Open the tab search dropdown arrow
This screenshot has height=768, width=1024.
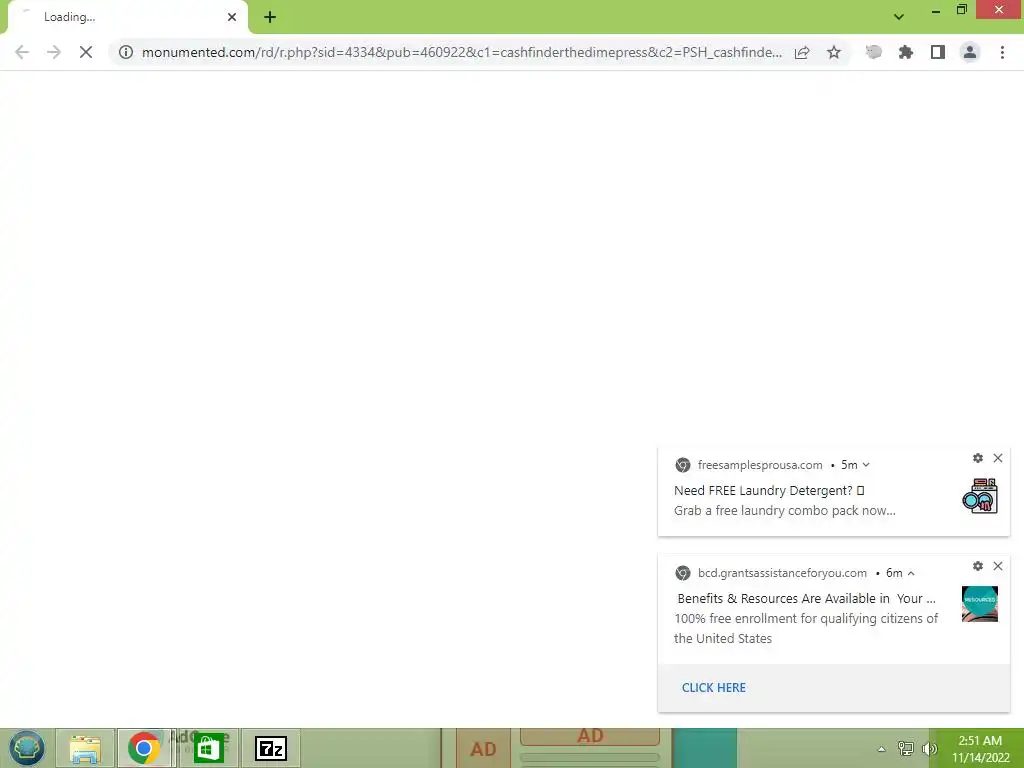point(899,17)
